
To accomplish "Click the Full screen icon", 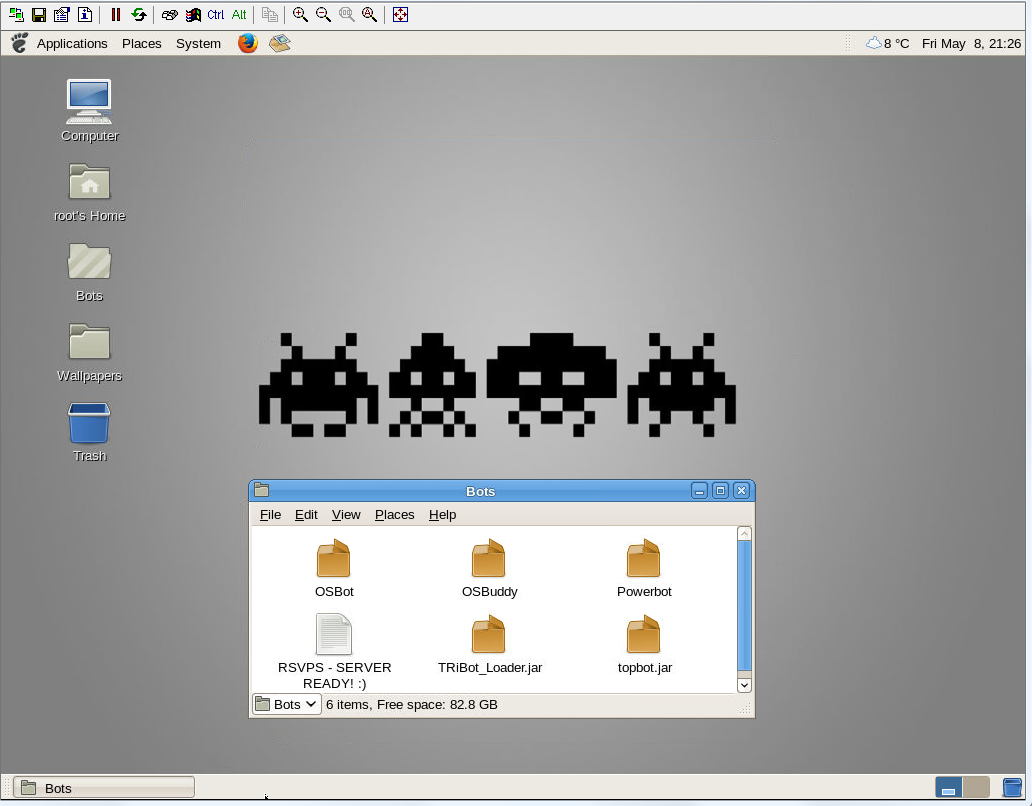I will tap(400, 14).
